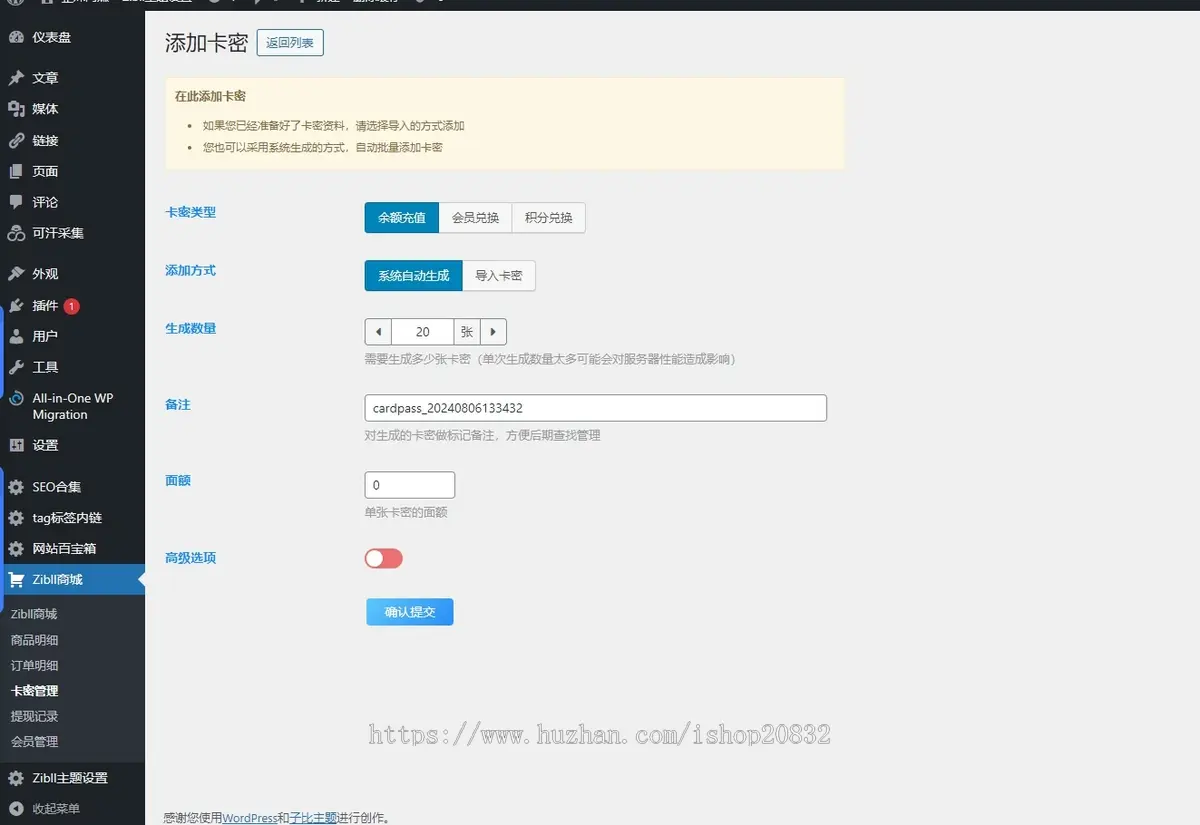Click the 确认提交 submit button
This screenshot has height=825, width=1200.
(x=410, y=612)
